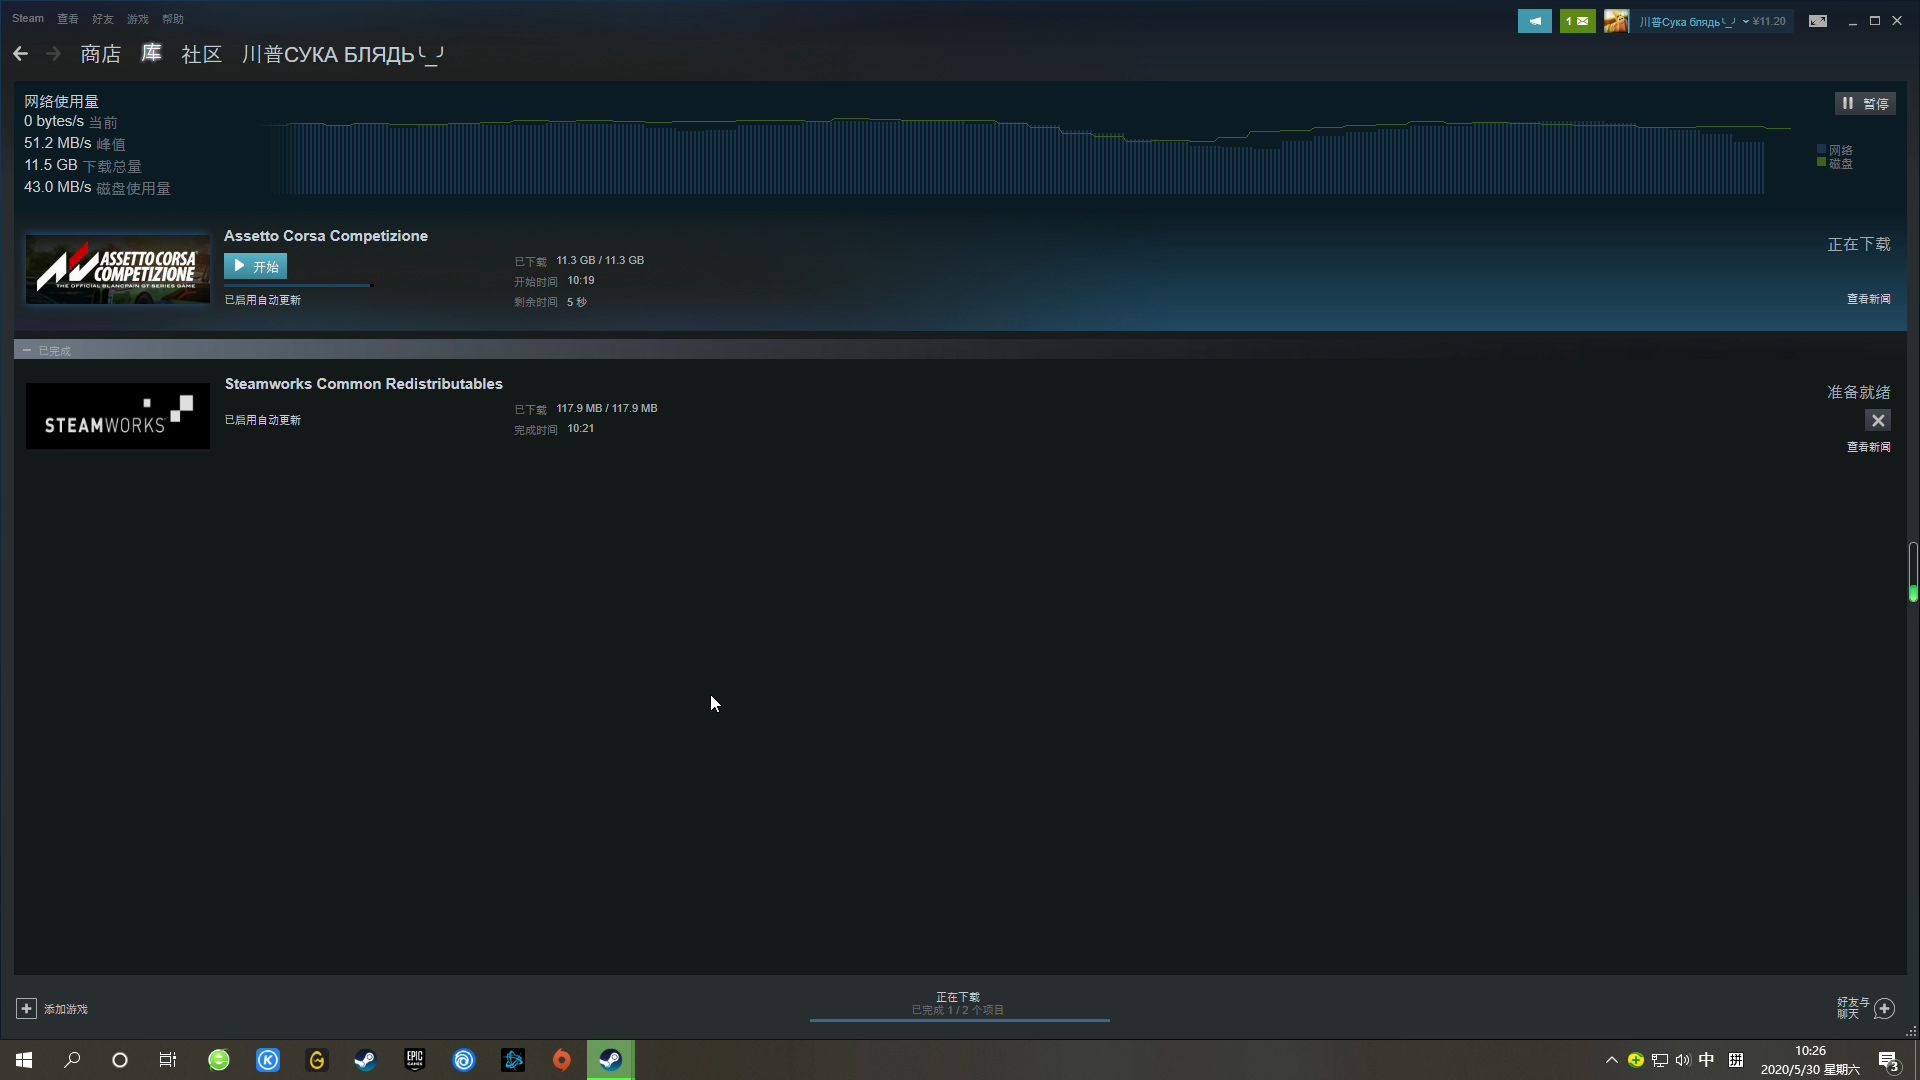
Task: Click the 51.2 MB/s peak value
Action: pyautogui.click(x=58, y=144)
